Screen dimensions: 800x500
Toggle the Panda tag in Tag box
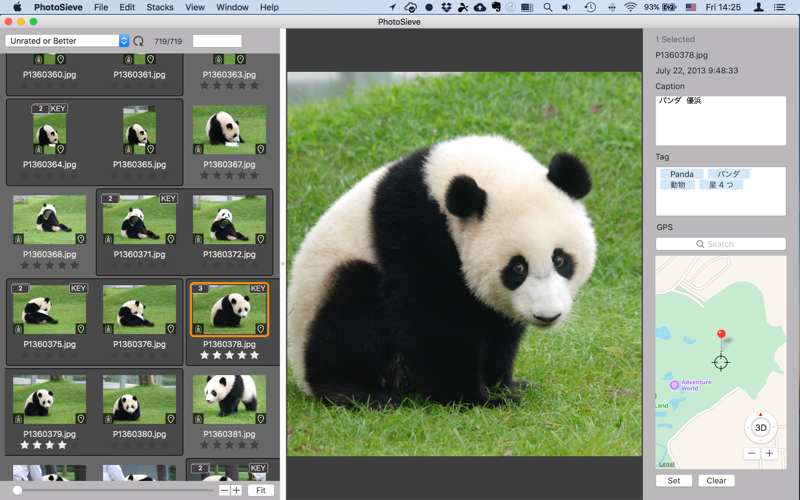(x=682, y=174)
